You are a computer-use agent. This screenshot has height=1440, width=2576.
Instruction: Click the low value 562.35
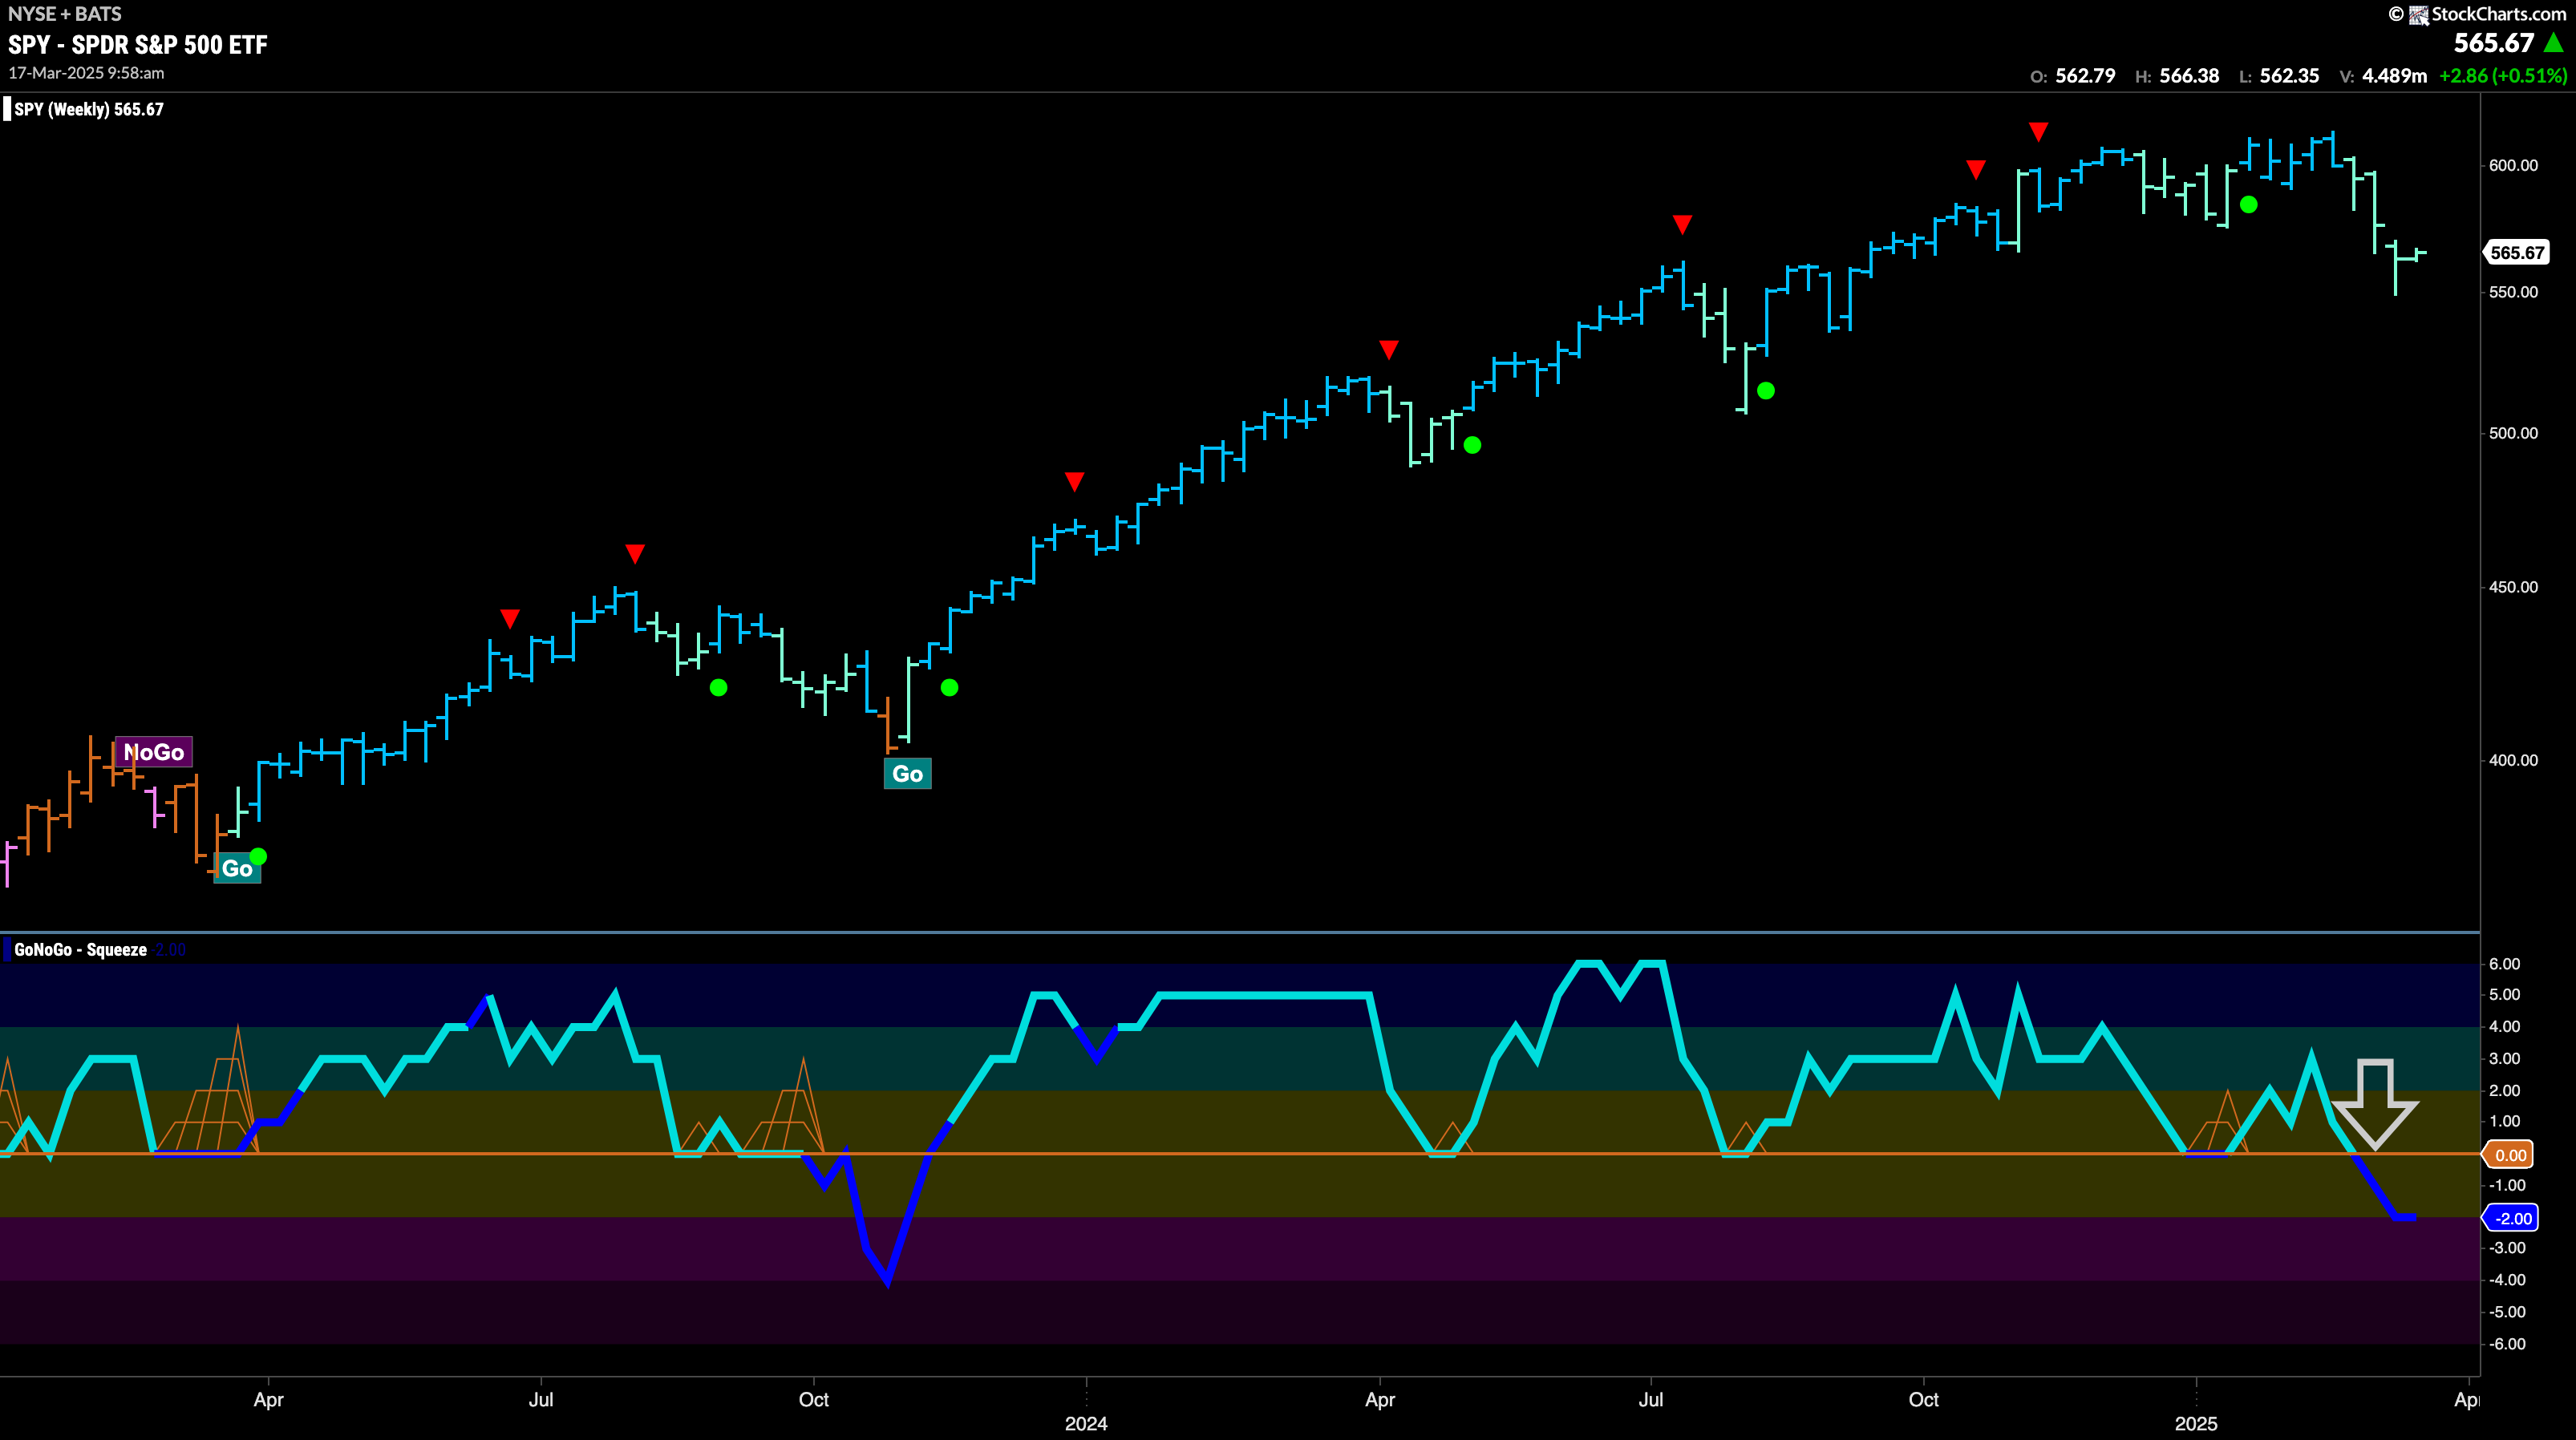[x=2289, y=76]
